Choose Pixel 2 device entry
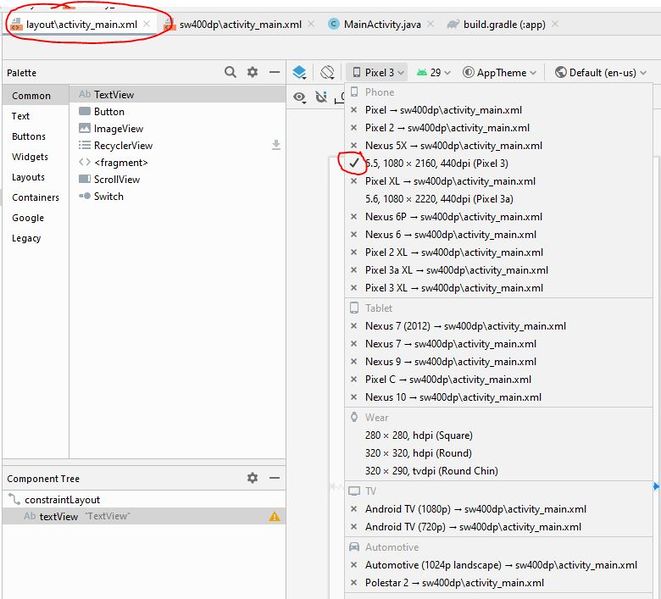Screen dimensions: 661x599 499,128
